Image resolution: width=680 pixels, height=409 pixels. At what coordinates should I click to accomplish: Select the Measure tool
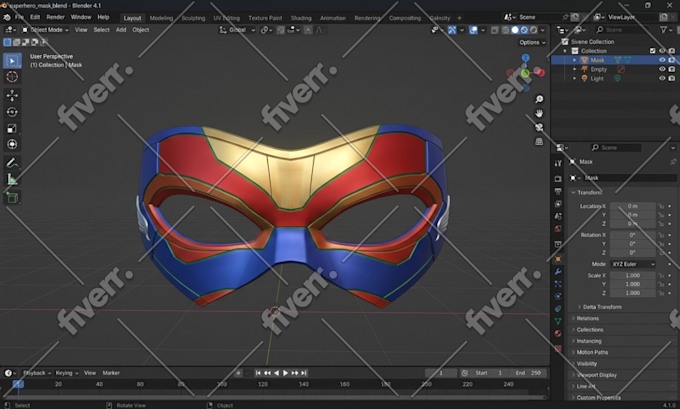click(12, 180)
